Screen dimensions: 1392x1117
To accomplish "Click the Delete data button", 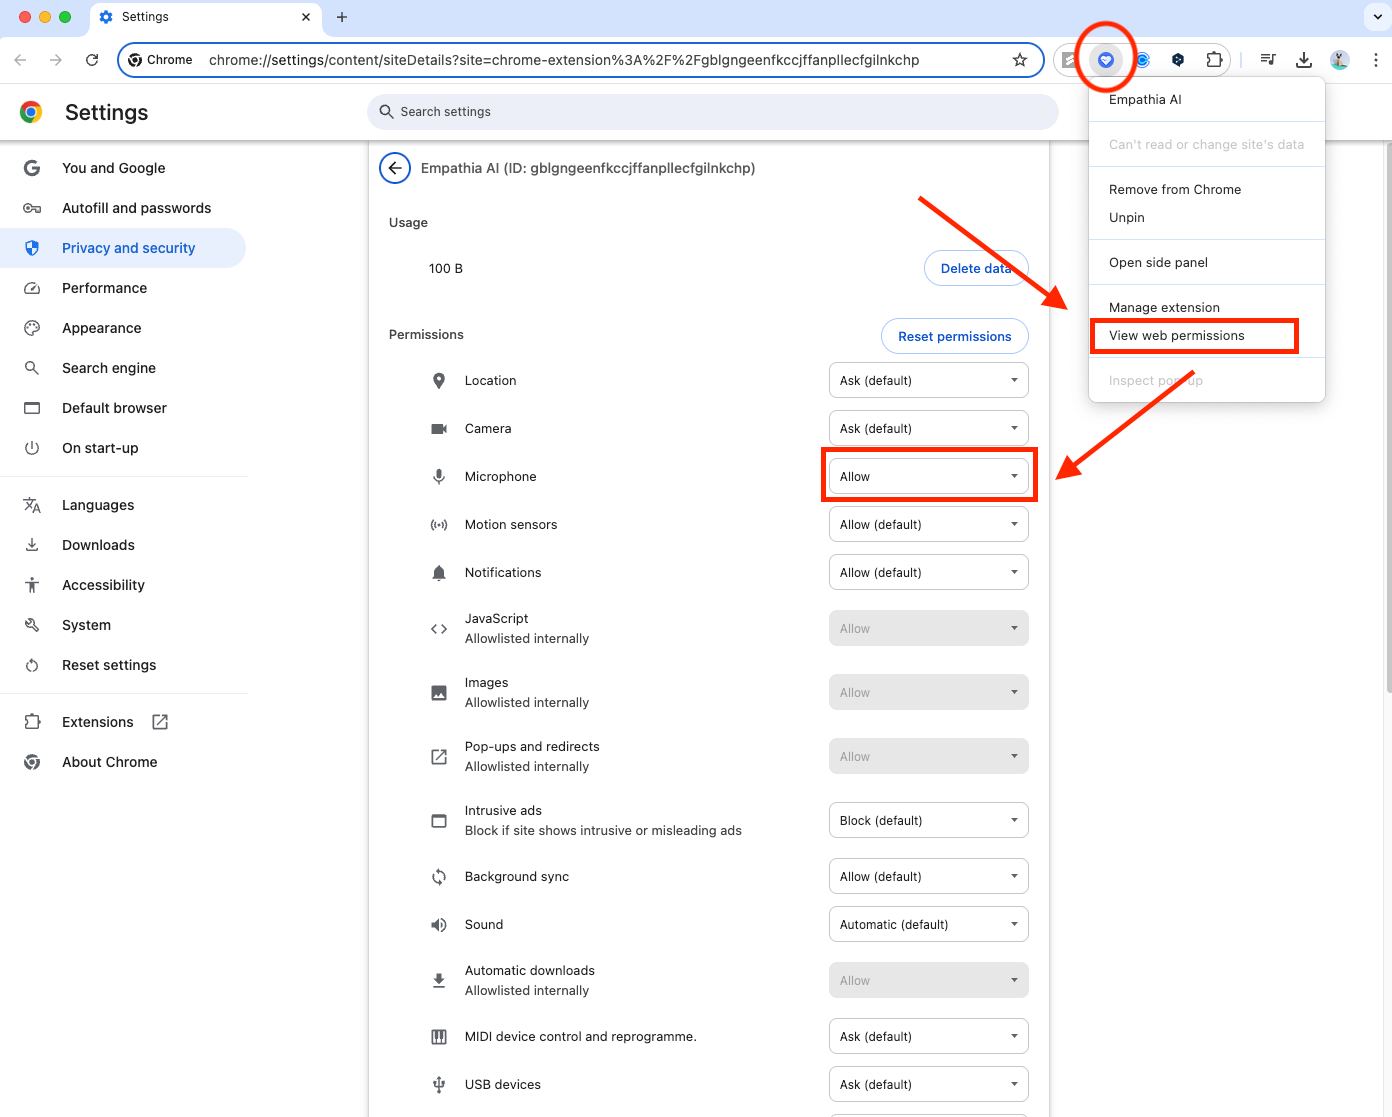I will tap(976, 268).
